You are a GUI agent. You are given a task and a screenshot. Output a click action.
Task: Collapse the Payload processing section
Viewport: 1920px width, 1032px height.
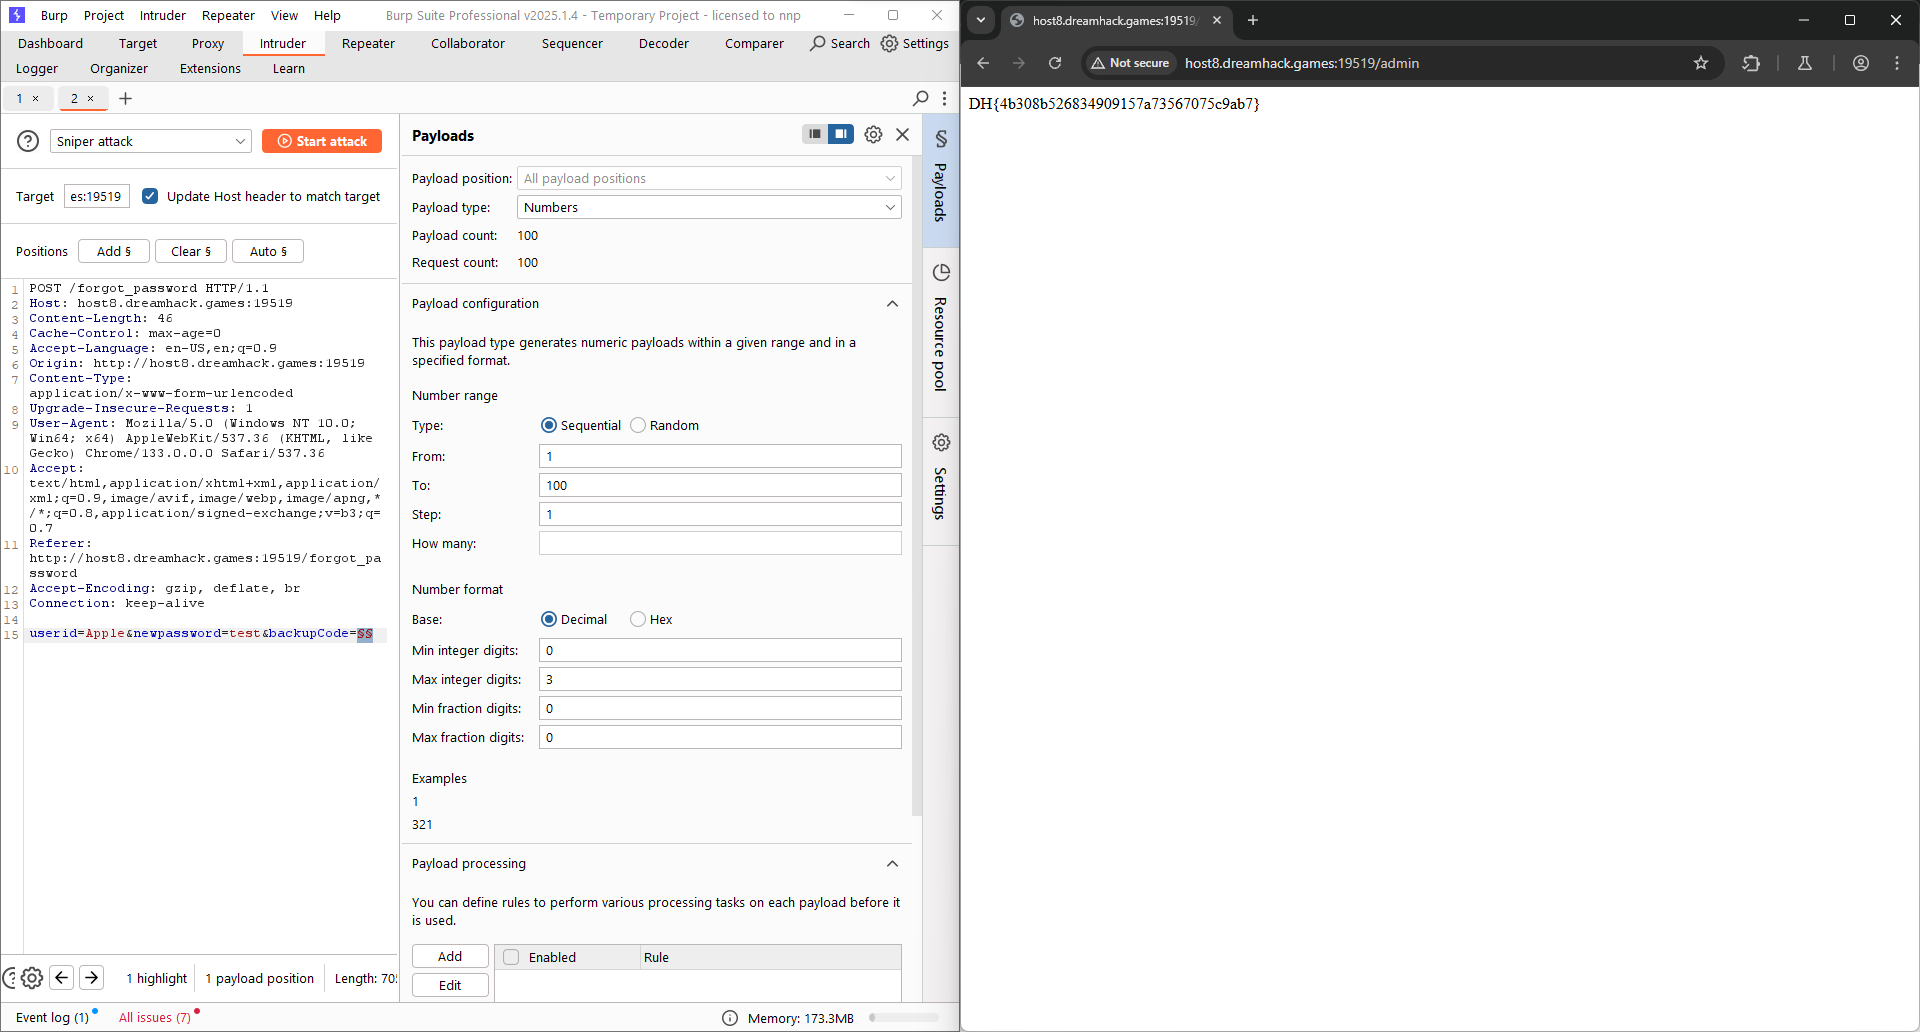coord(892,864)
